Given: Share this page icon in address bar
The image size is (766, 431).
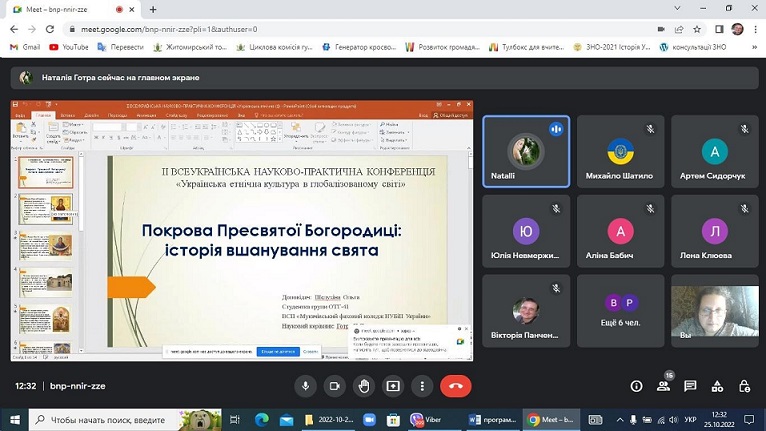Looking at the screenshot, I should click(x=679, y=29).
